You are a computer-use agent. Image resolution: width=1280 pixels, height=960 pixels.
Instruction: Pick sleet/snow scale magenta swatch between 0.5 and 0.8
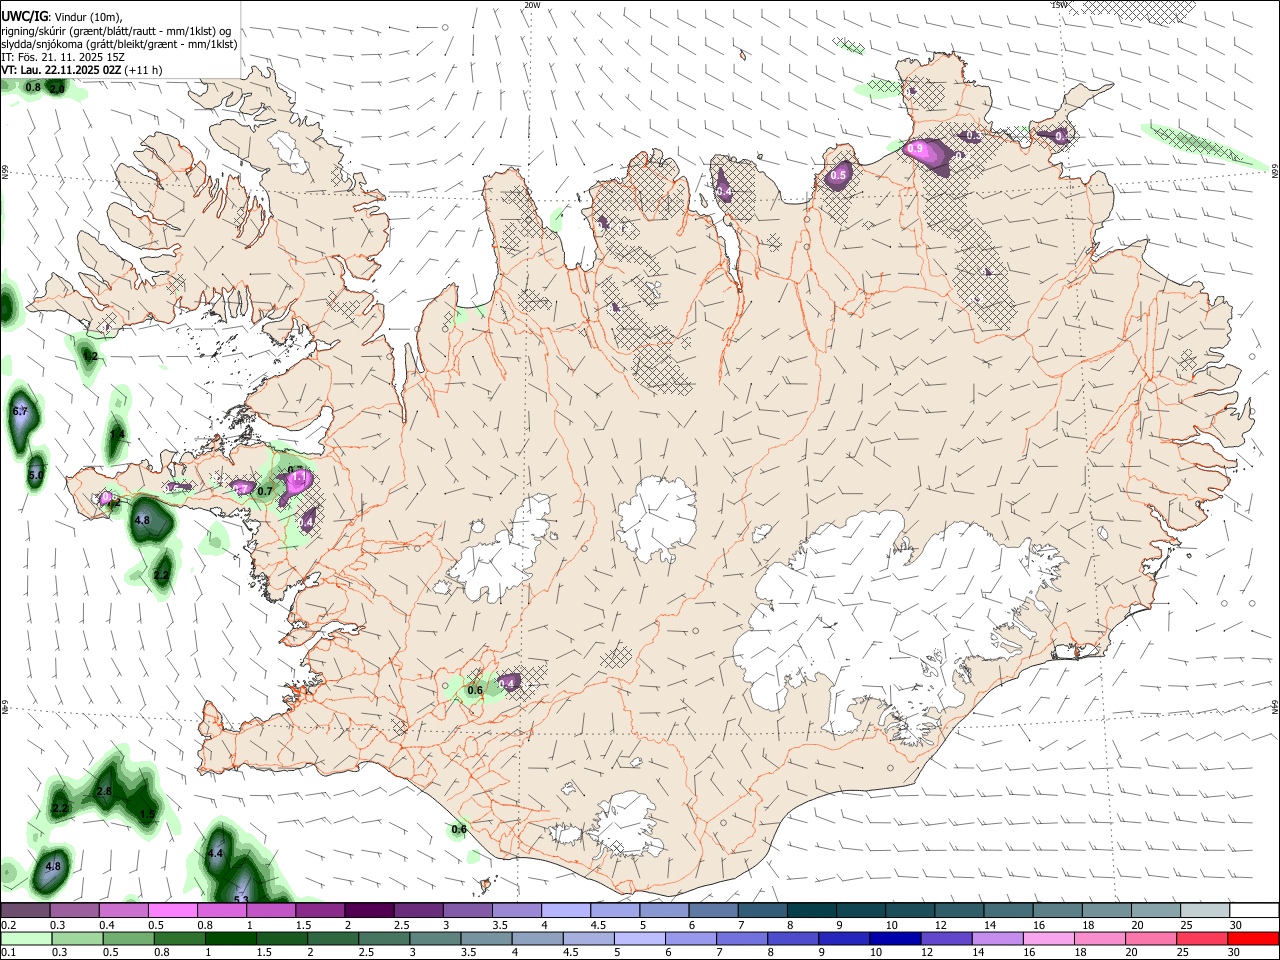(172, 910)
